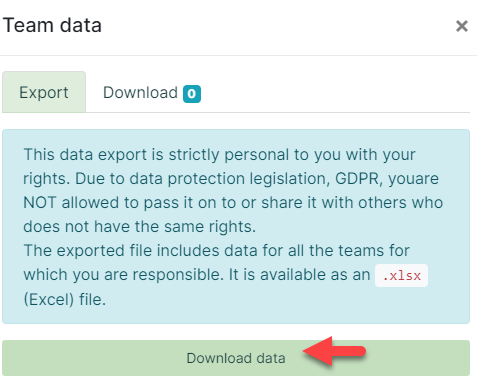Image resolution: width=477 pixels, height=389 pixels.
Task: Click the blue 0 count badge
Action: tap(192, 94)
